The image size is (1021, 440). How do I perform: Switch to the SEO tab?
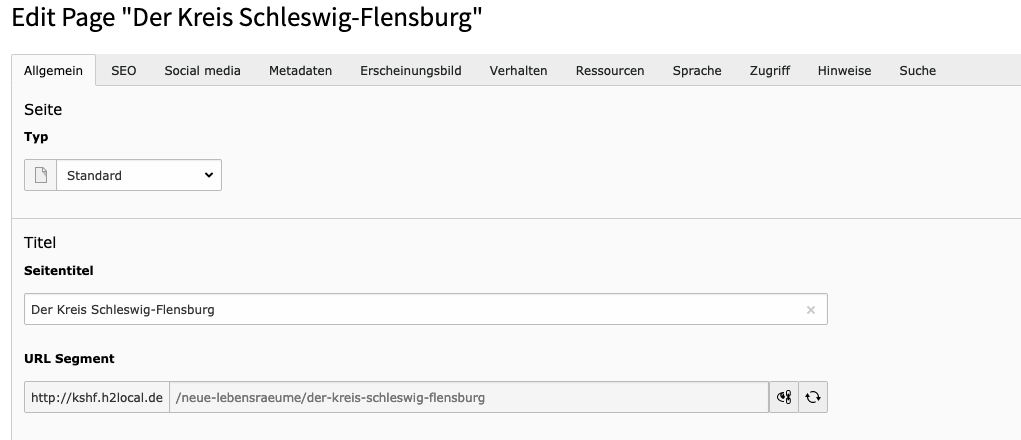click(124, 71)
